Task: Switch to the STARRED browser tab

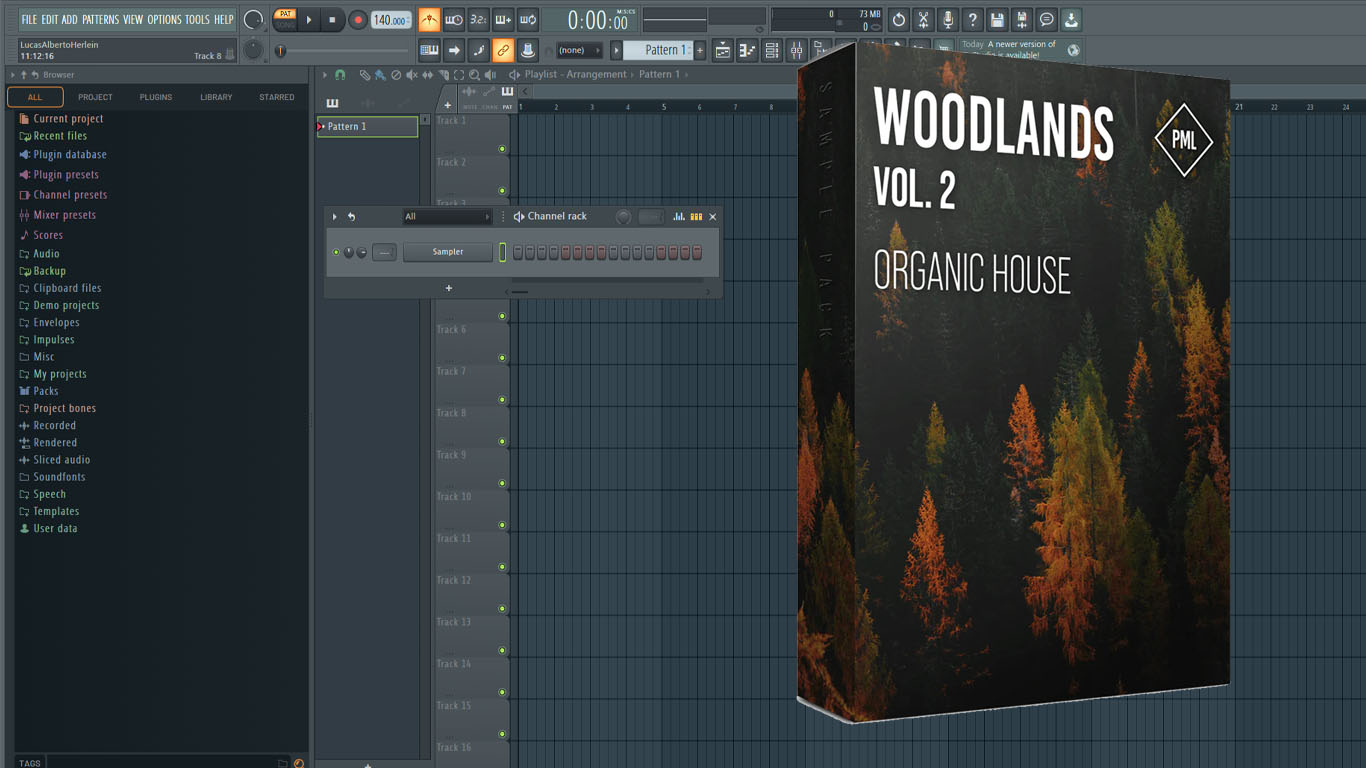Action: click(x=276, y=97)
